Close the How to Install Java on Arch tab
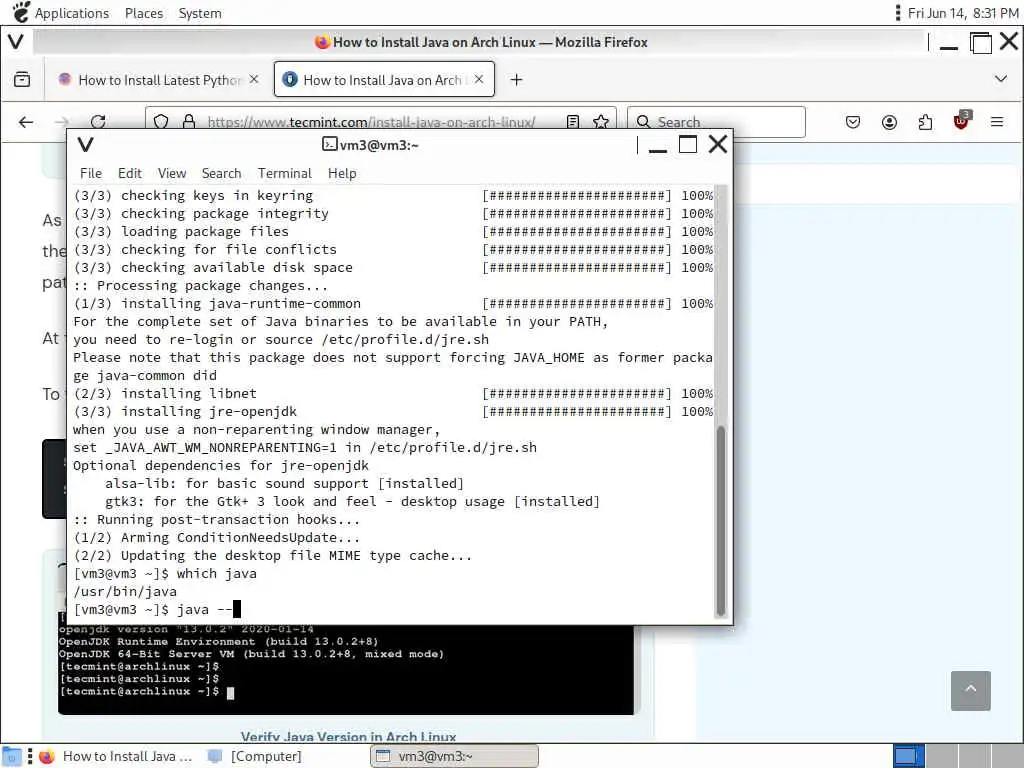 pyautogui.click(x=479, y=79)
